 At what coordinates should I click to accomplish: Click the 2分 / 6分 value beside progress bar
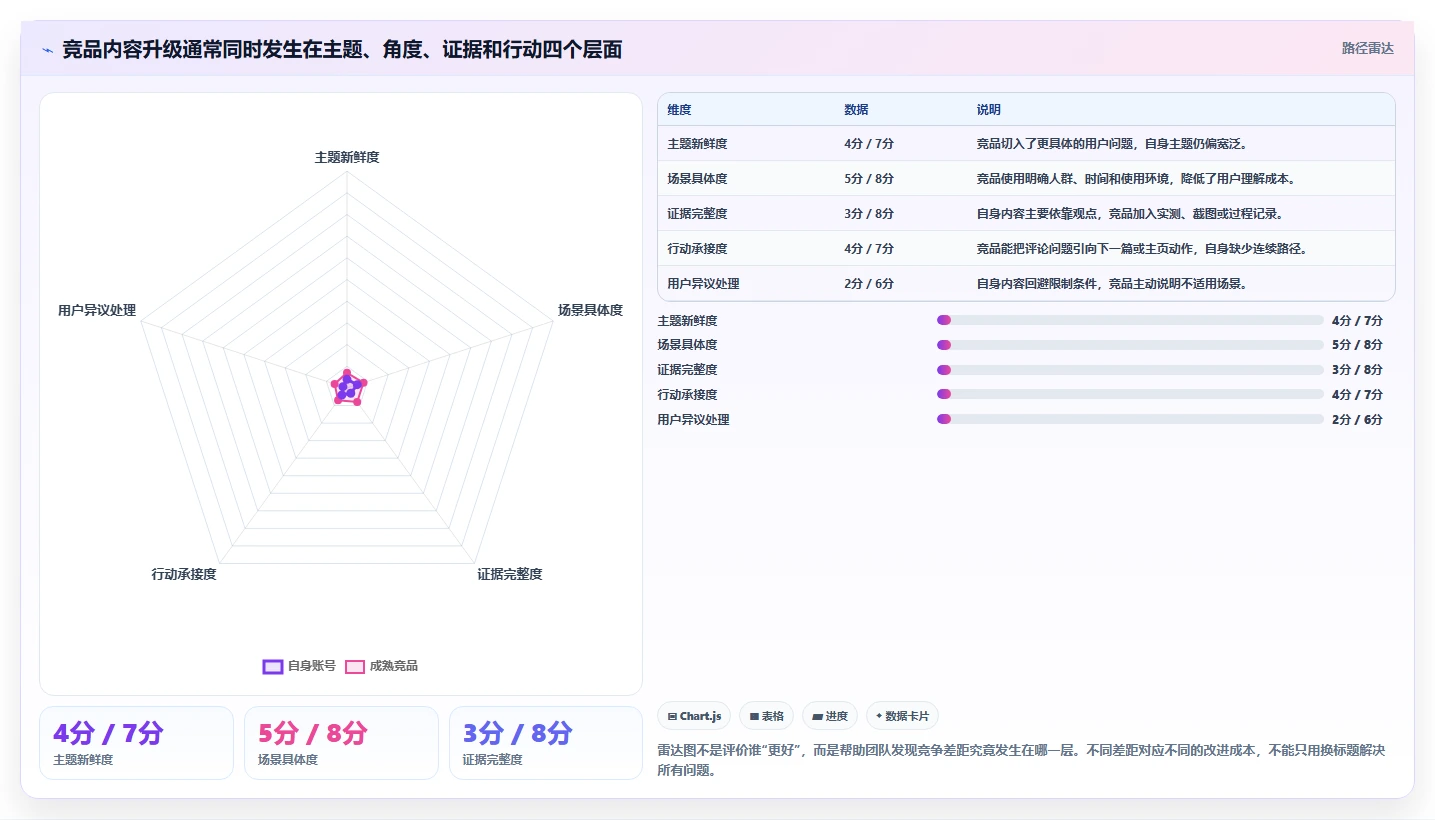click(1357, 419)
